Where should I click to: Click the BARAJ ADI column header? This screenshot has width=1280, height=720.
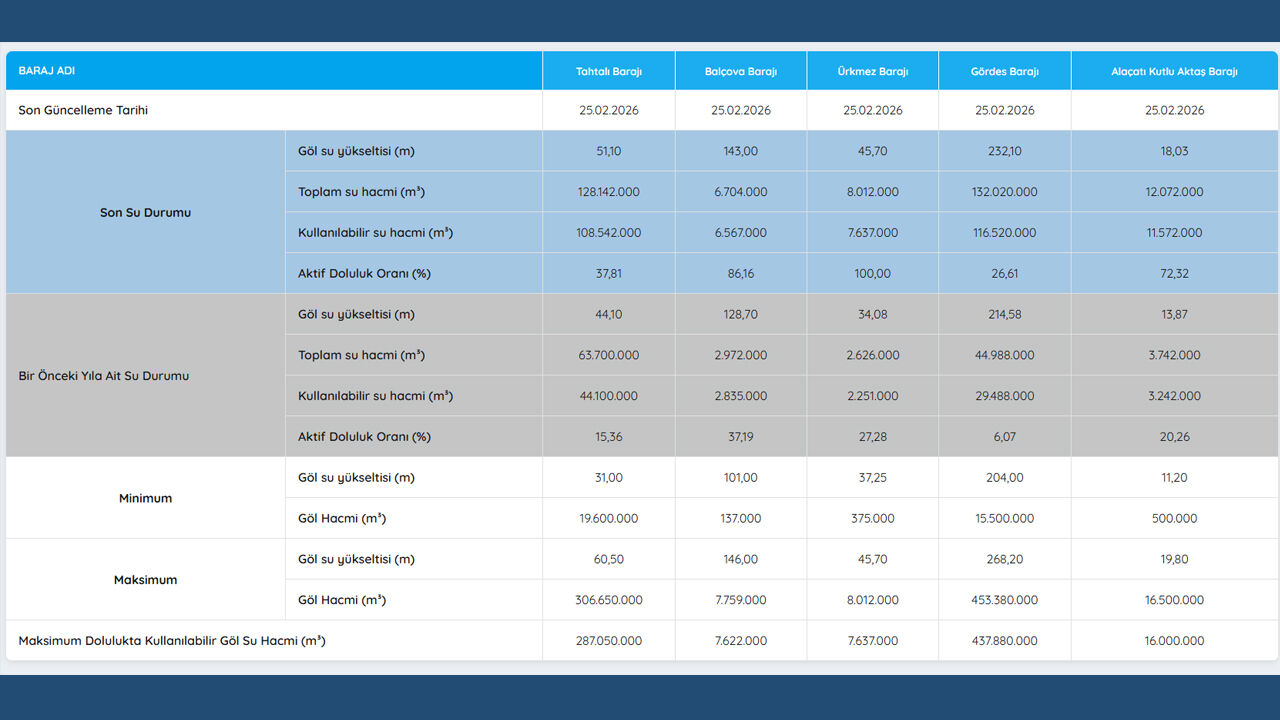[x=47, y=71]
